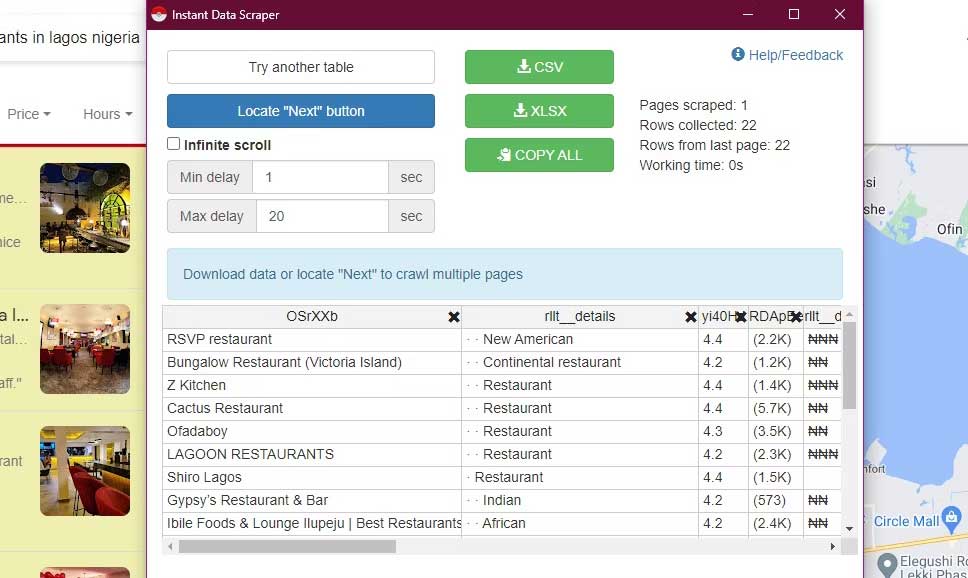Click the Circle Mall shopping pin on map
The width and height of the screenshot is (968, 578).
point(952,519)
